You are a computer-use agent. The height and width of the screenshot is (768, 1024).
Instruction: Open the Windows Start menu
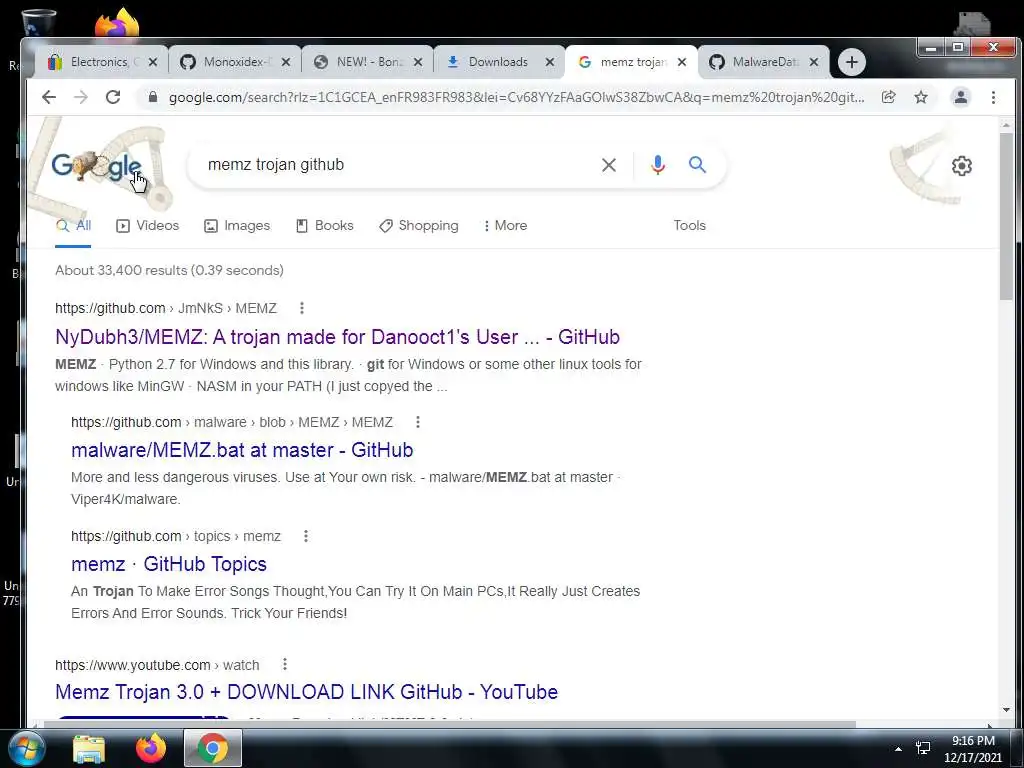point(26,748)
